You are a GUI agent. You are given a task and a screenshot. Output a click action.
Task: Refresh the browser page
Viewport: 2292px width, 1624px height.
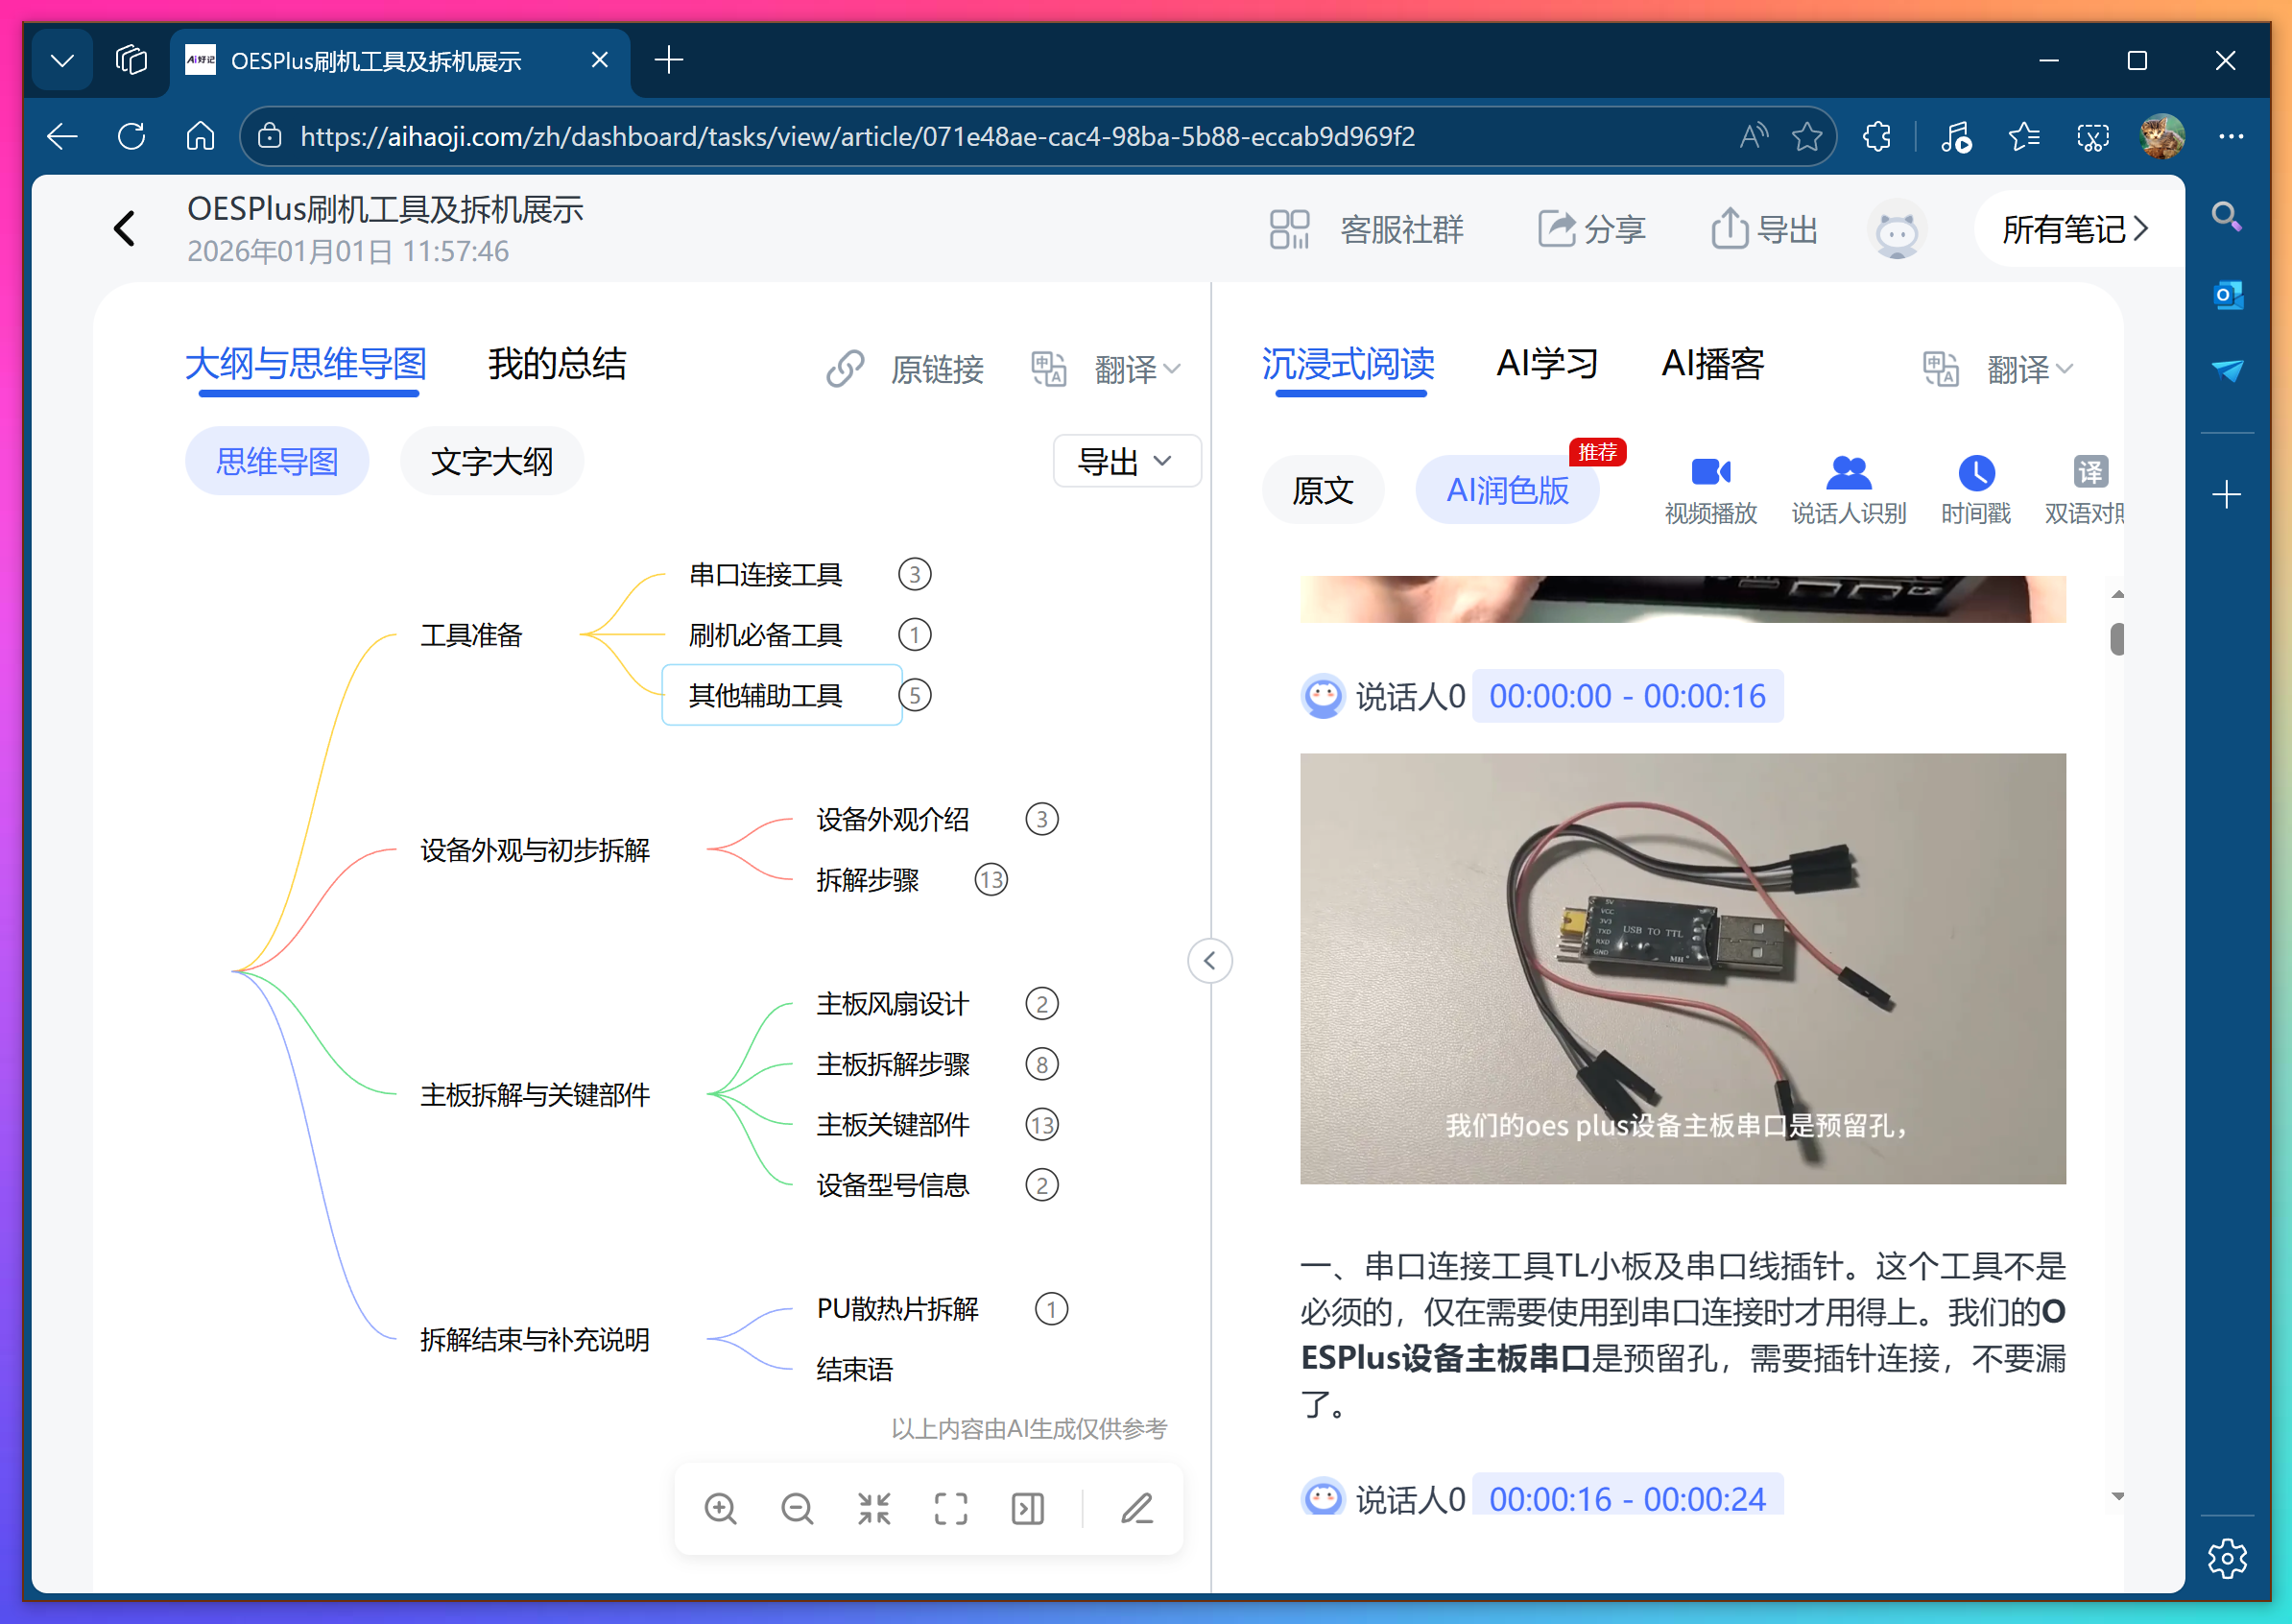[x=131, y=136]
